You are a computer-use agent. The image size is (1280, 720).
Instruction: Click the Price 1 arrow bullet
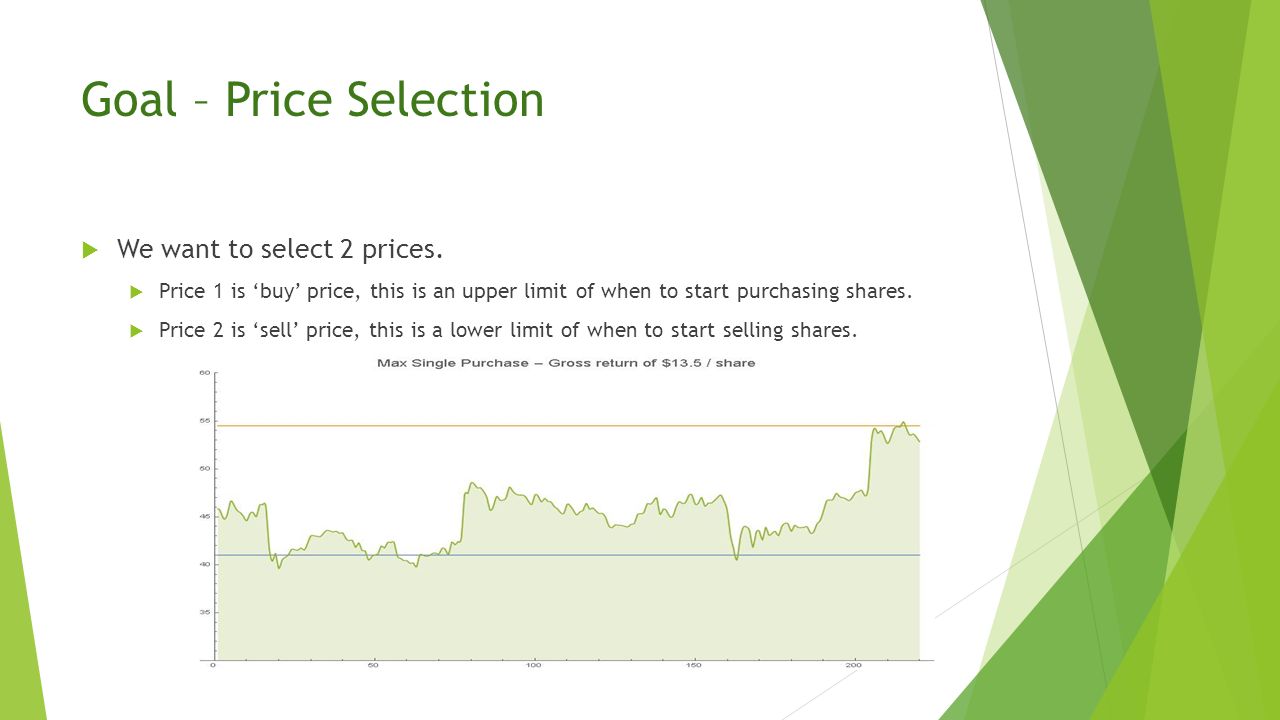[137, 292]
